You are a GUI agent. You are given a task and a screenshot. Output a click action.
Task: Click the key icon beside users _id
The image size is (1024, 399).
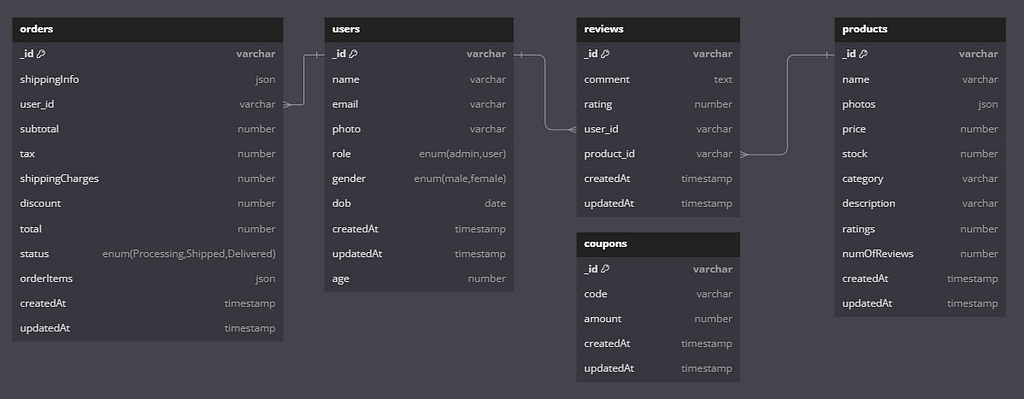coord(353,54)
